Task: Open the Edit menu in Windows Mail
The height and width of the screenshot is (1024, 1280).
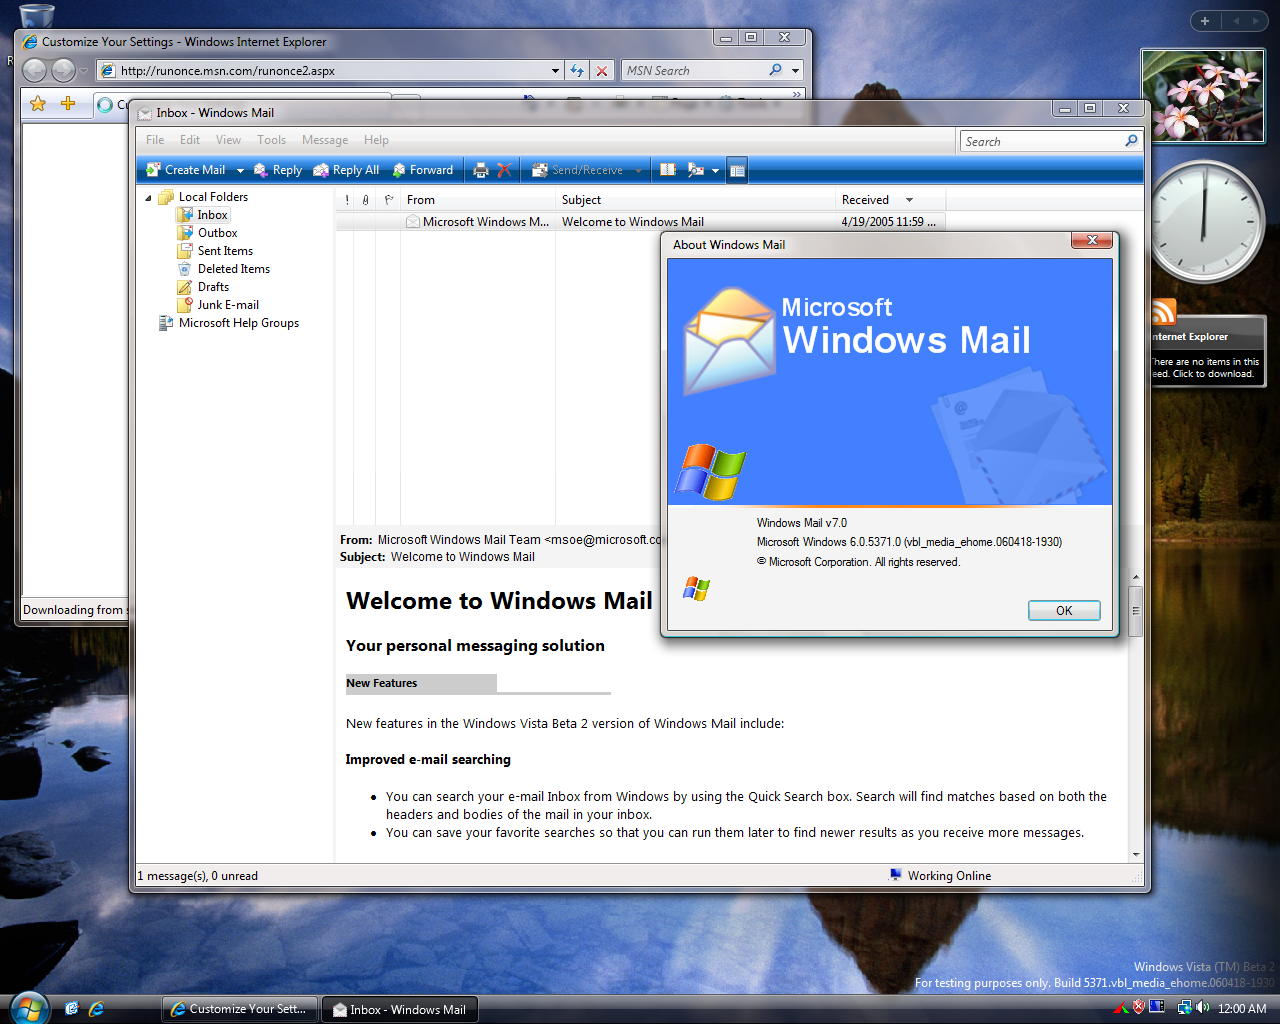Action: click(x=190, y=140)
